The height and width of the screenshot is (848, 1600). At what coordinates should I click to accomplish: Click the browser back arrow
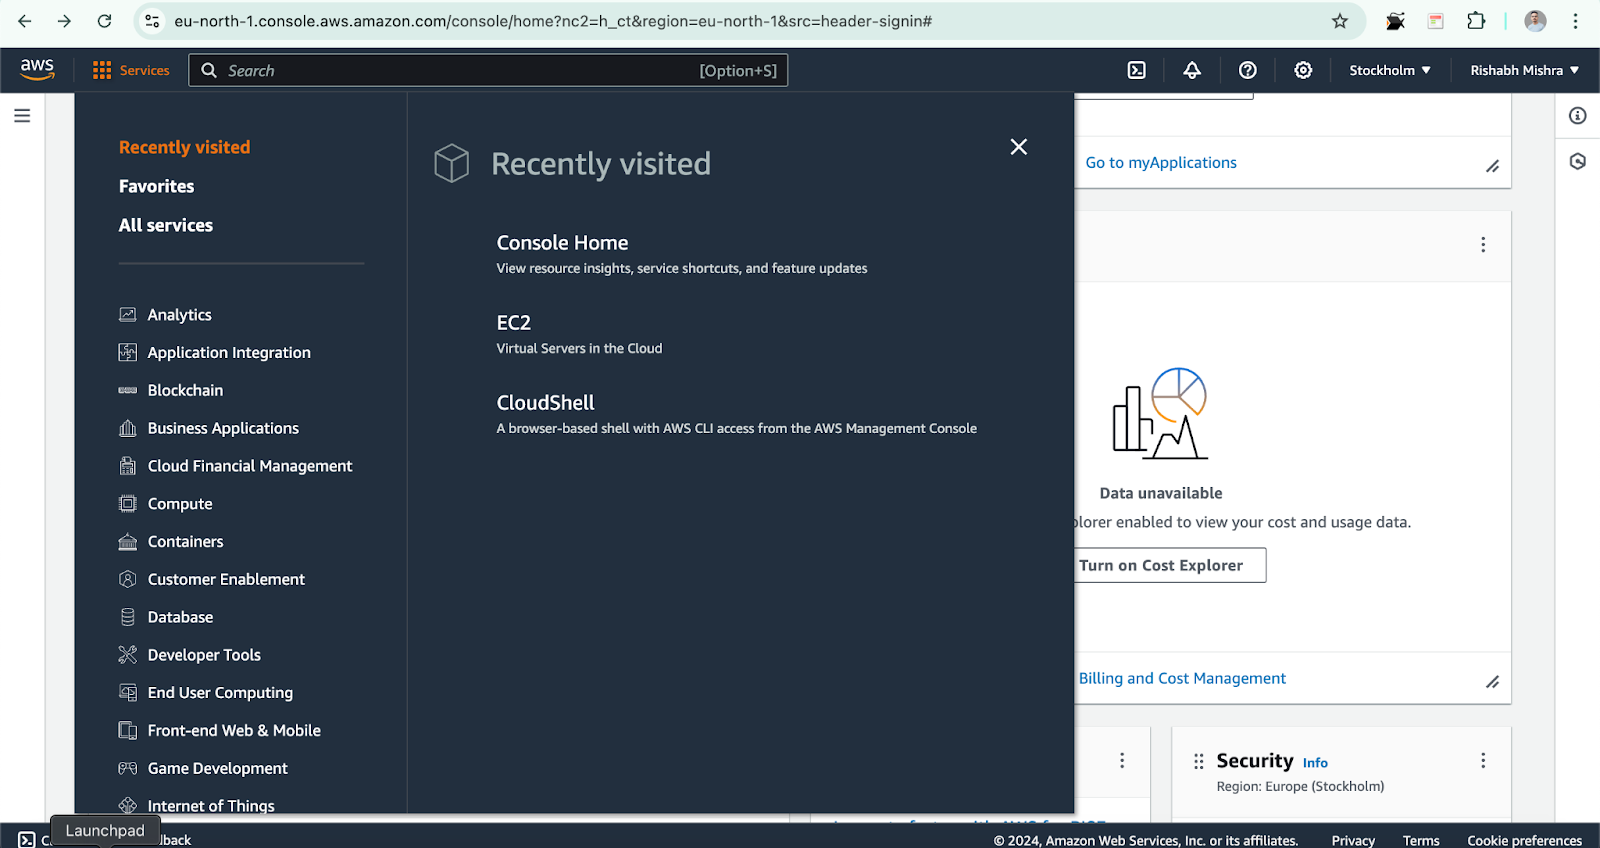tap(25, 21)
